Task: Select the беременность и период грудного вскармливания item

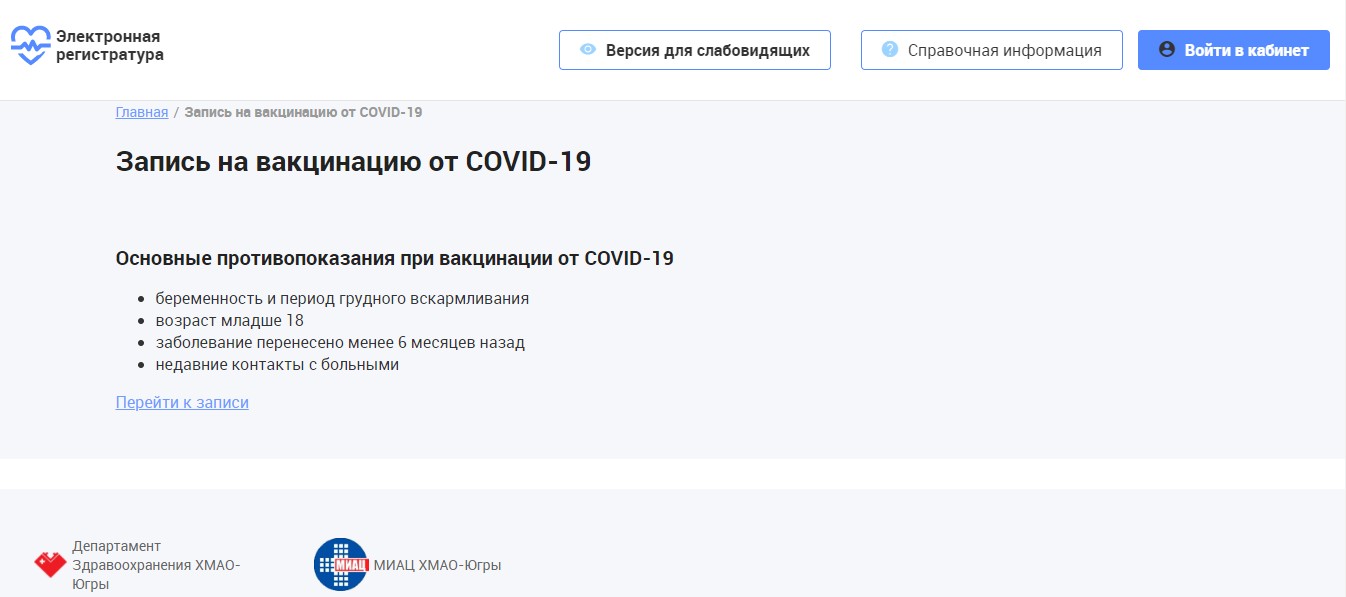Action: (x=342, y=298)
